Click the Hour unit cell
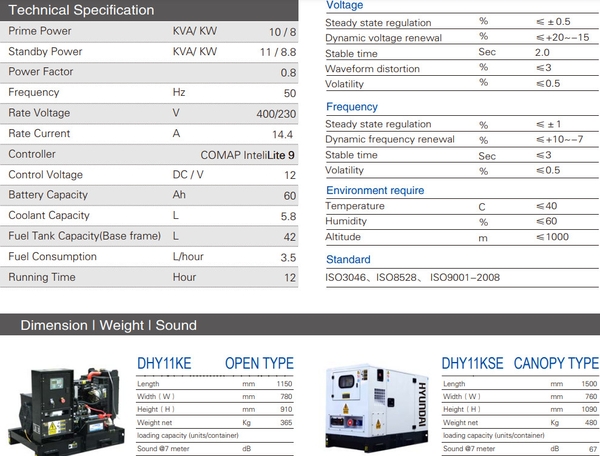600x456 pixels. tap(184, 277)
